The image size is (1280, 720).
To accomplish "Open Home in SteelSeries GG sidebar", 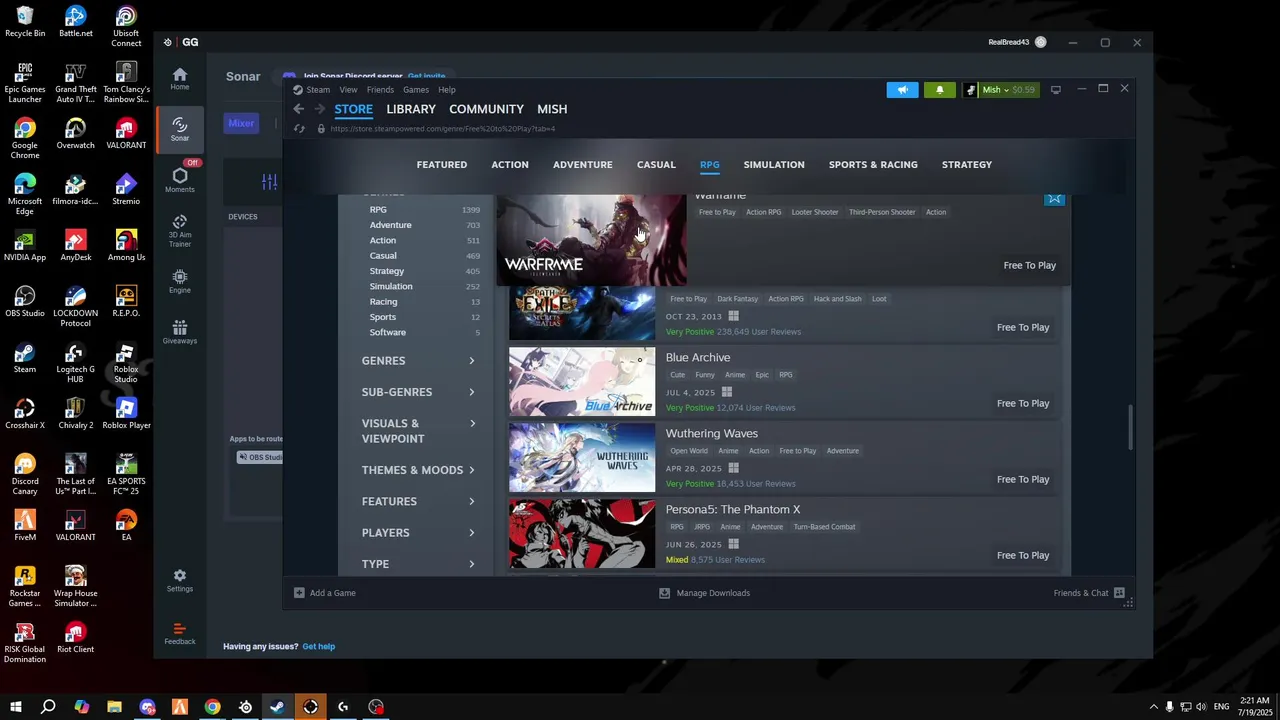I will coord(180,79).
